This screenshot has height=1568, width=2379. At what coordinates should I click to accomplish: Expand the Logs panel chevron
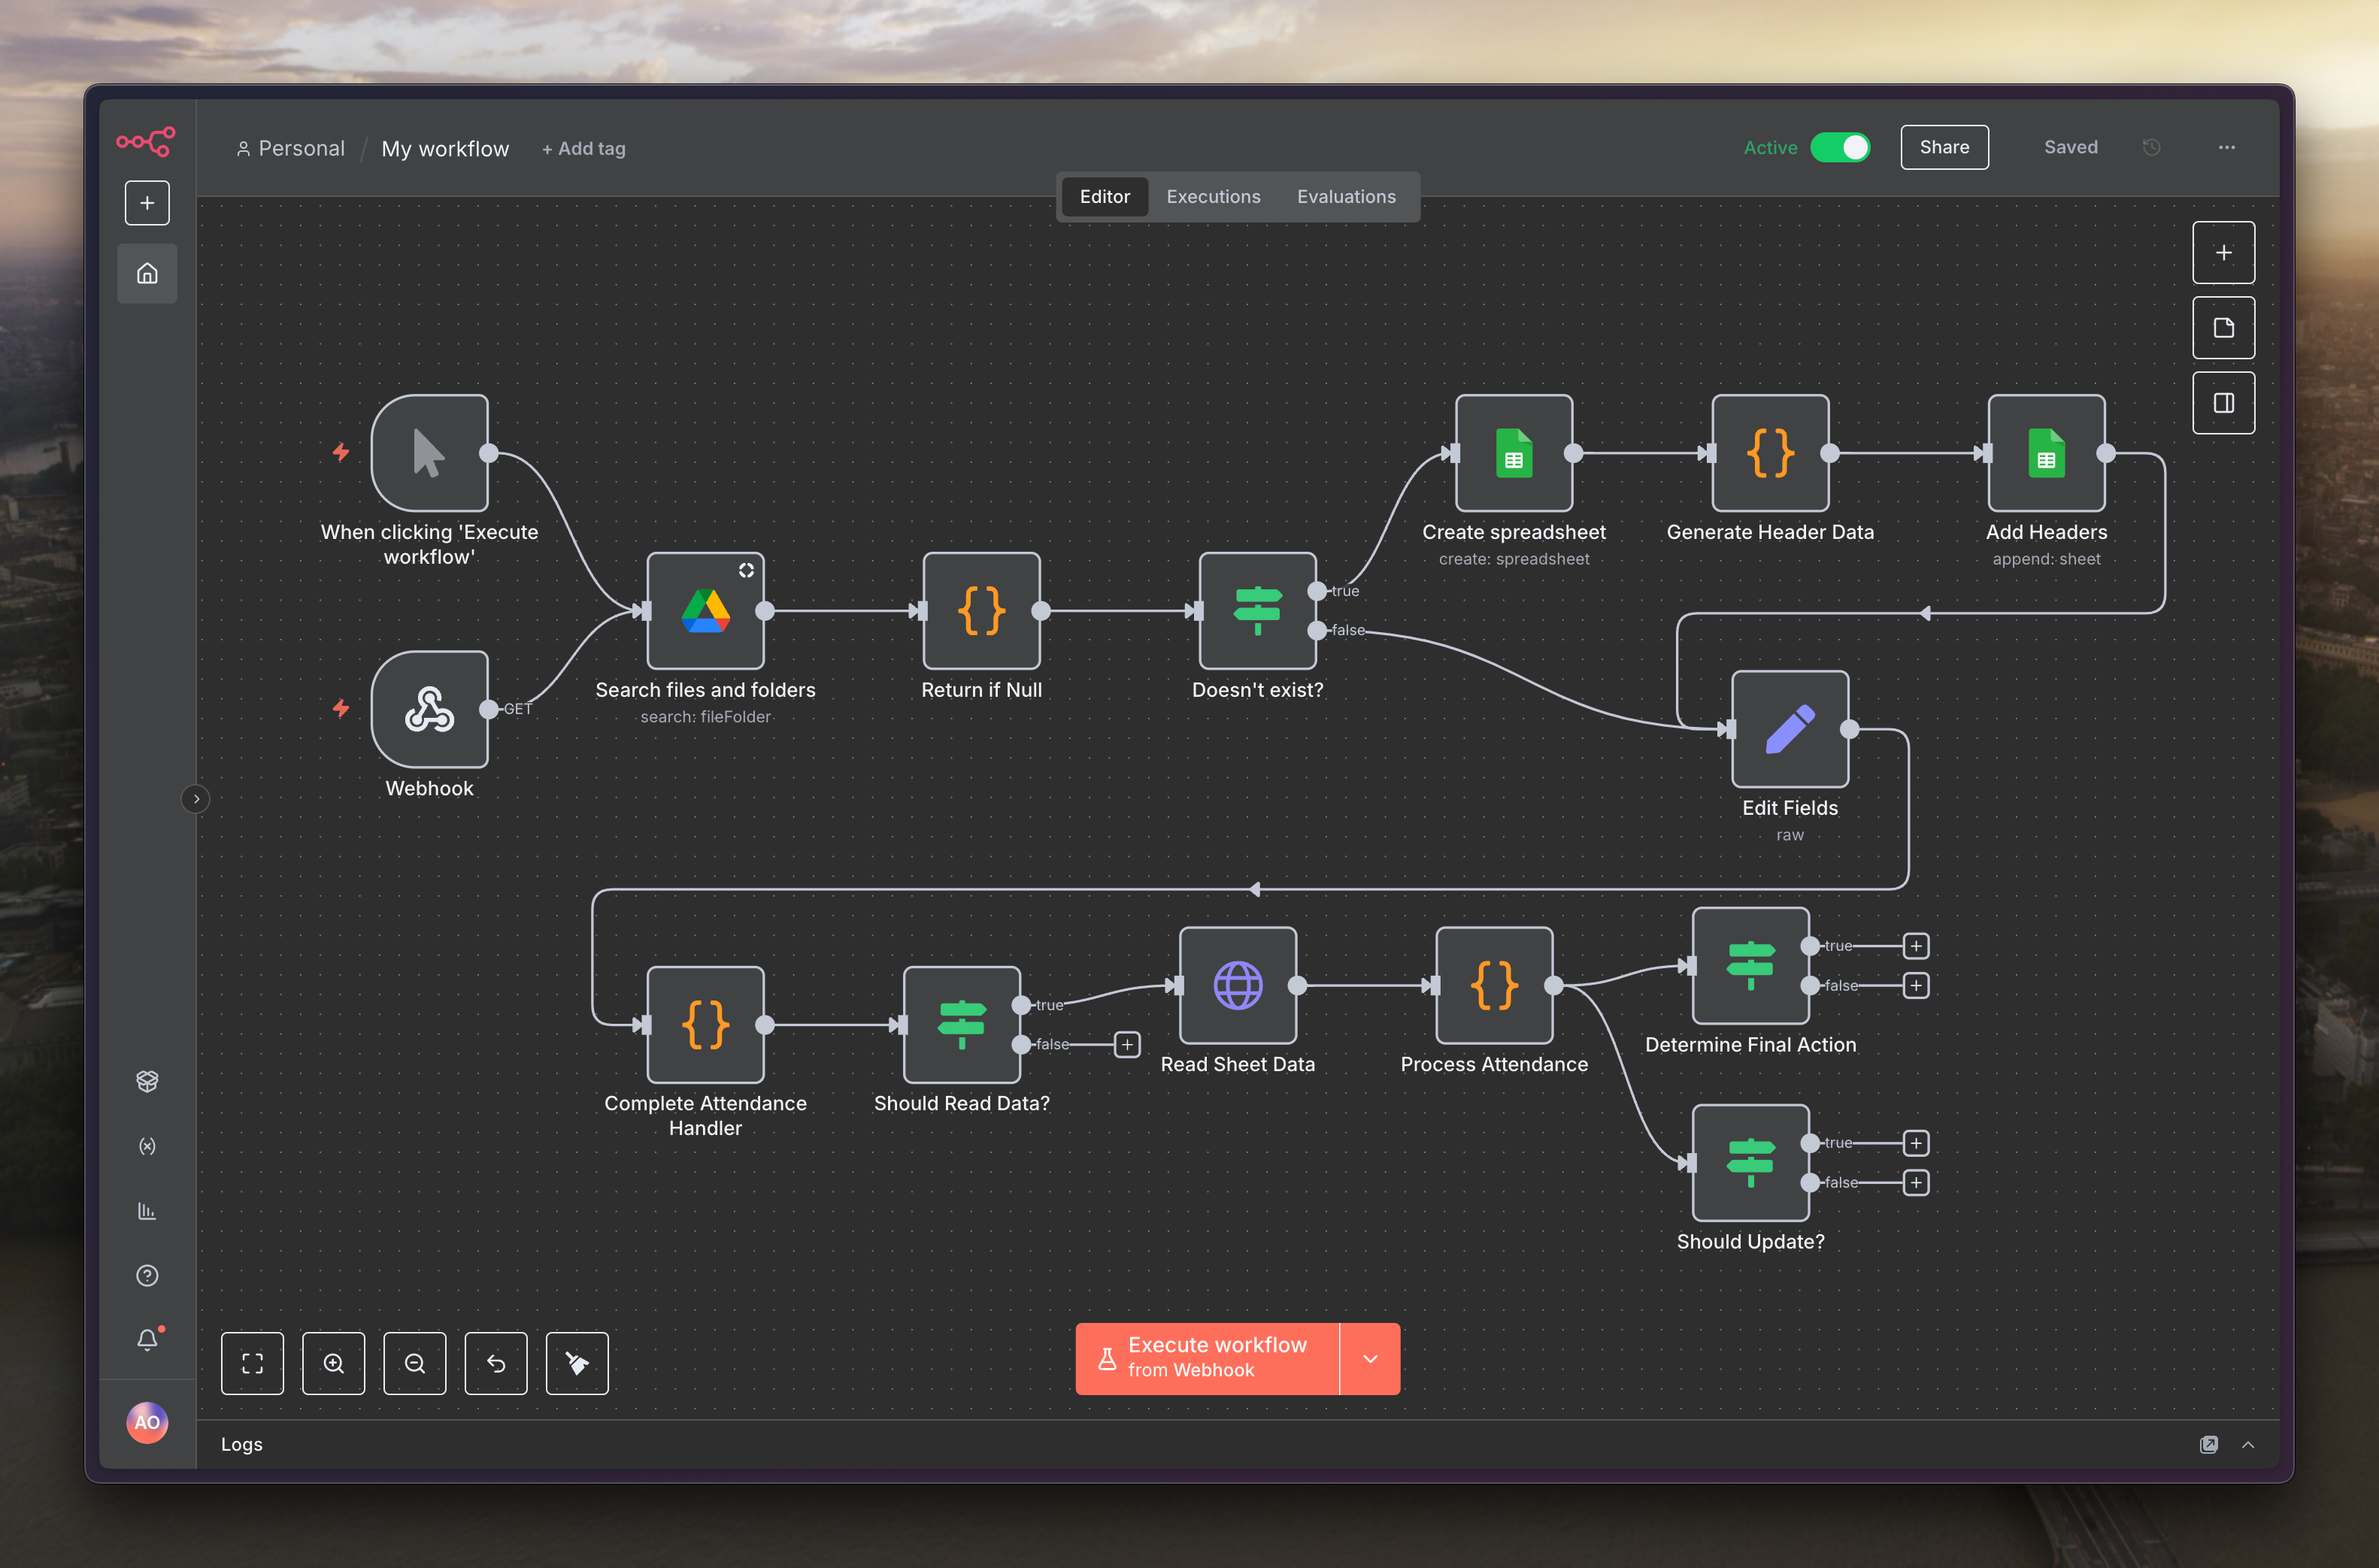[x=2247, y=1444]
